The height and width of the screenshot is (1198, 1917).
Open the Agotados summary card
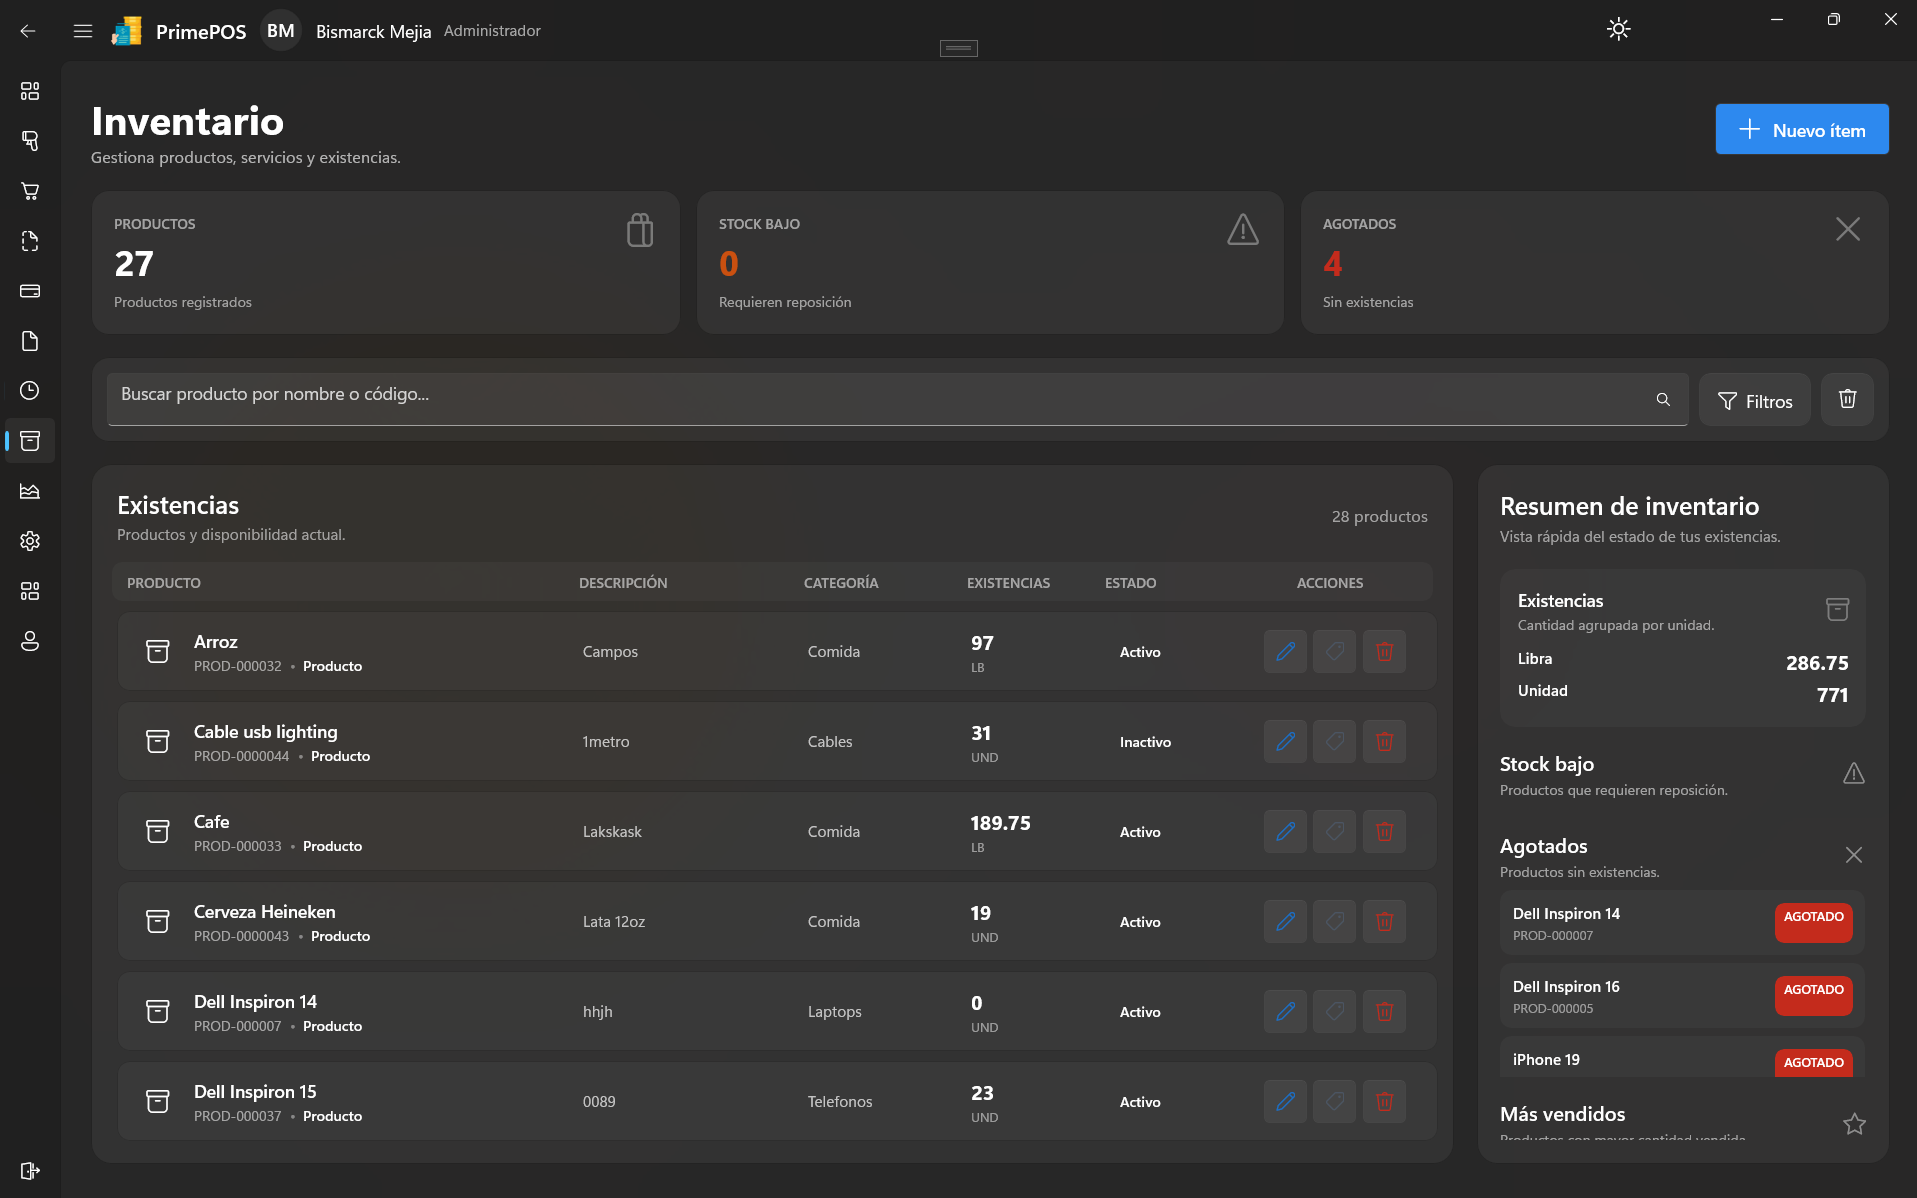1594,262
